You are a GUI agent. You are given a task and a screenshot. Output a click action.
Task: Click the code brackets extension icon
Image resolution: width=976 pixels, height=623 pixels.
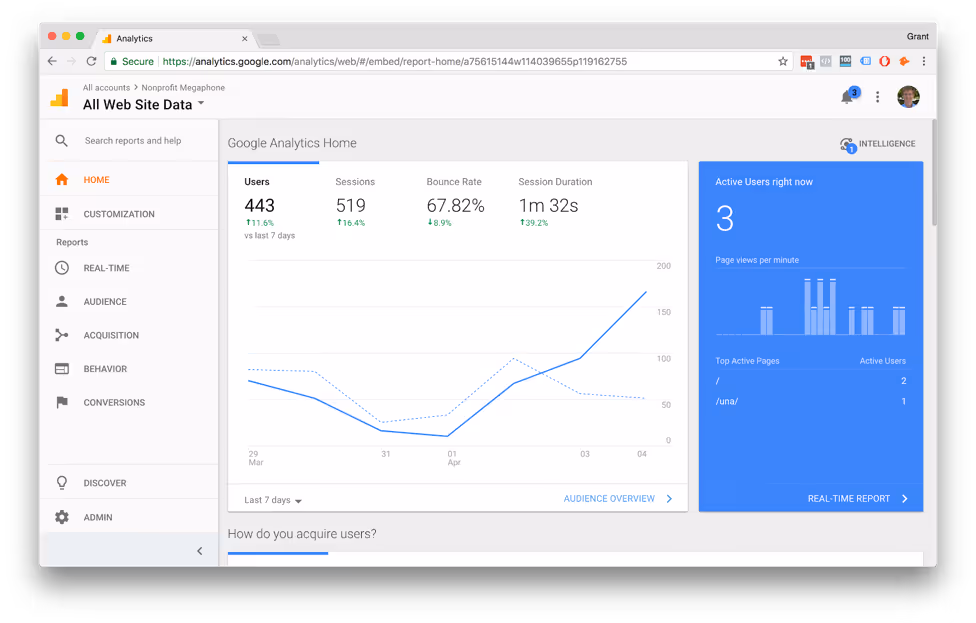825,61
